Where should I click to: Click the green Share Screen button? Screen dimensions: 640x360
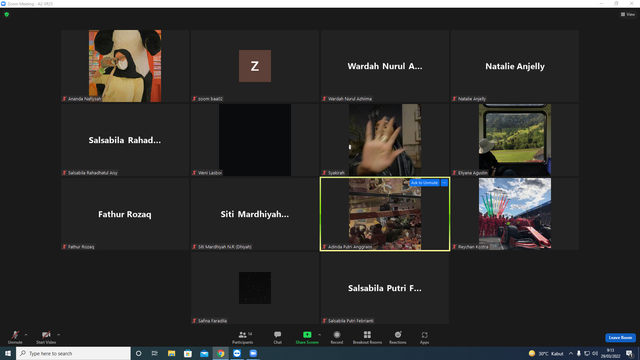pyautogui.click(x=307, y=337)
